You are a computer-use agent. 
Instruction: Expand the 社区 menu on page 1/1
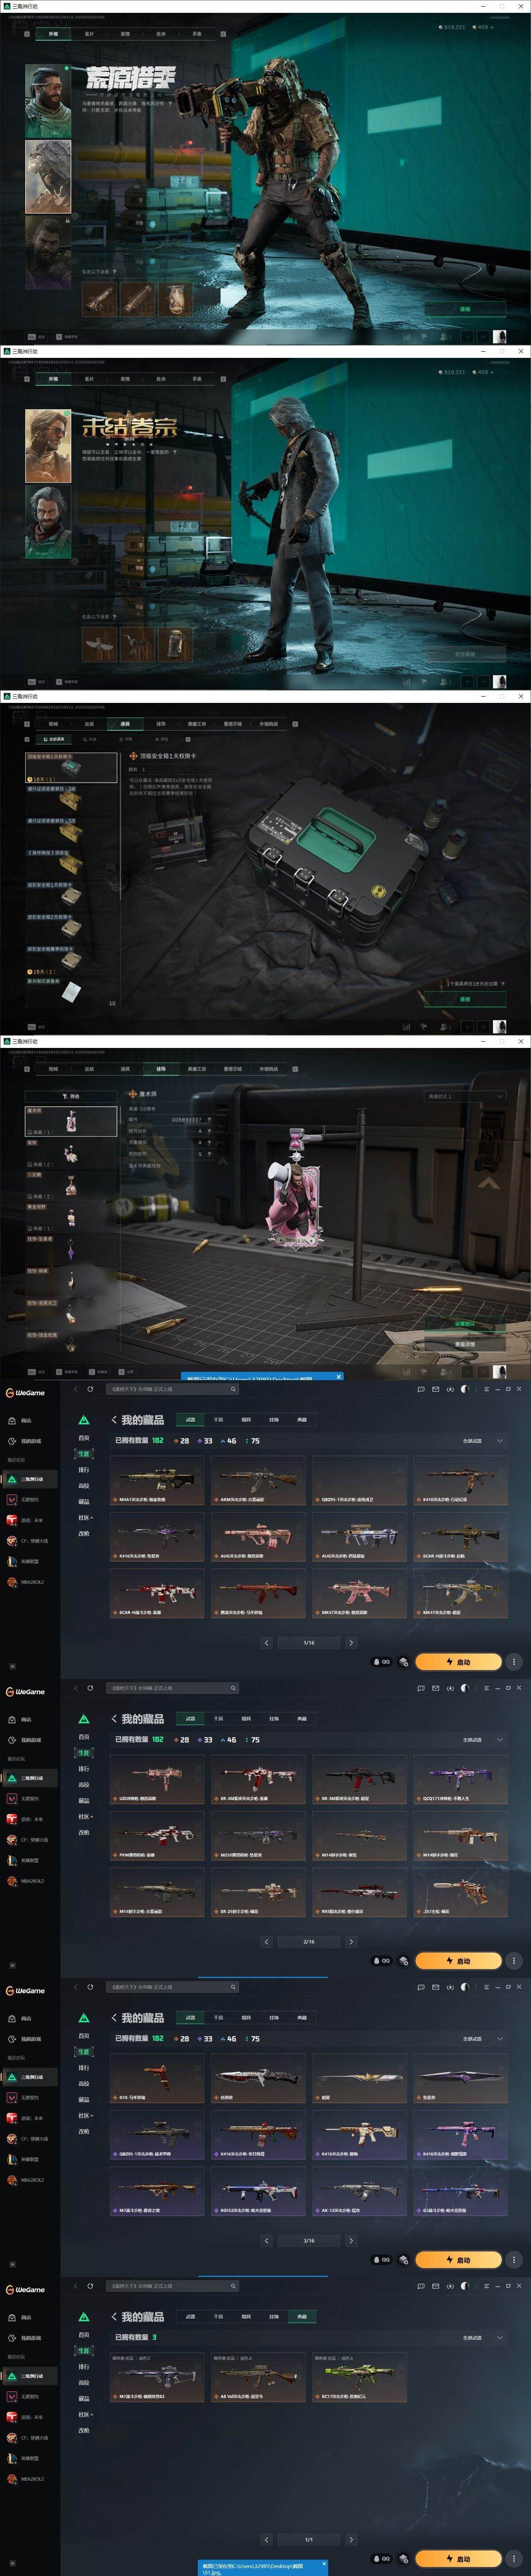[x=85, y=2415]
